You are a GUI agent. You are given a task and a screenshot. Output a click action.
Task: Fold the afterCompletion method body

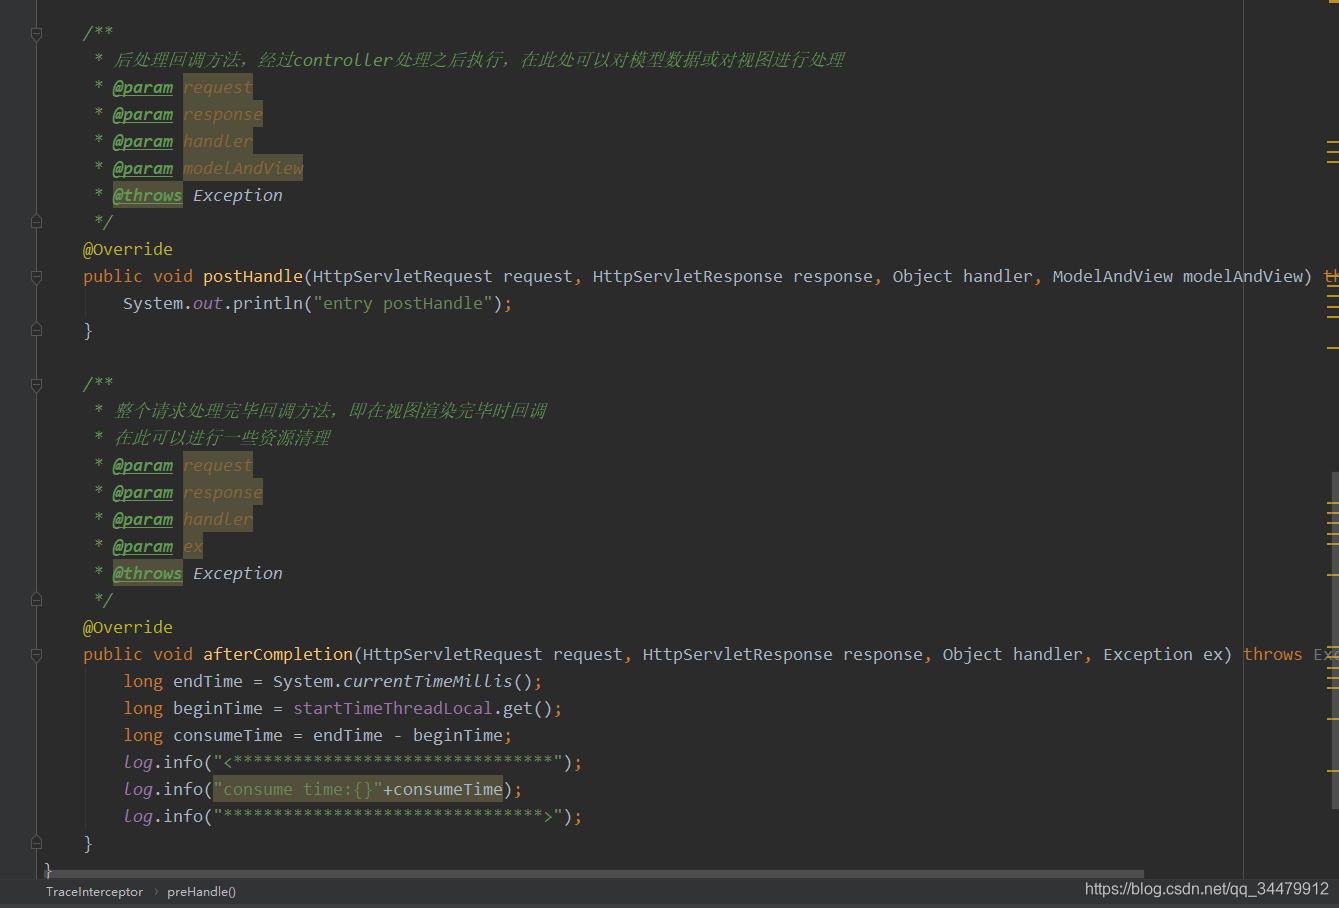(36, 654)
